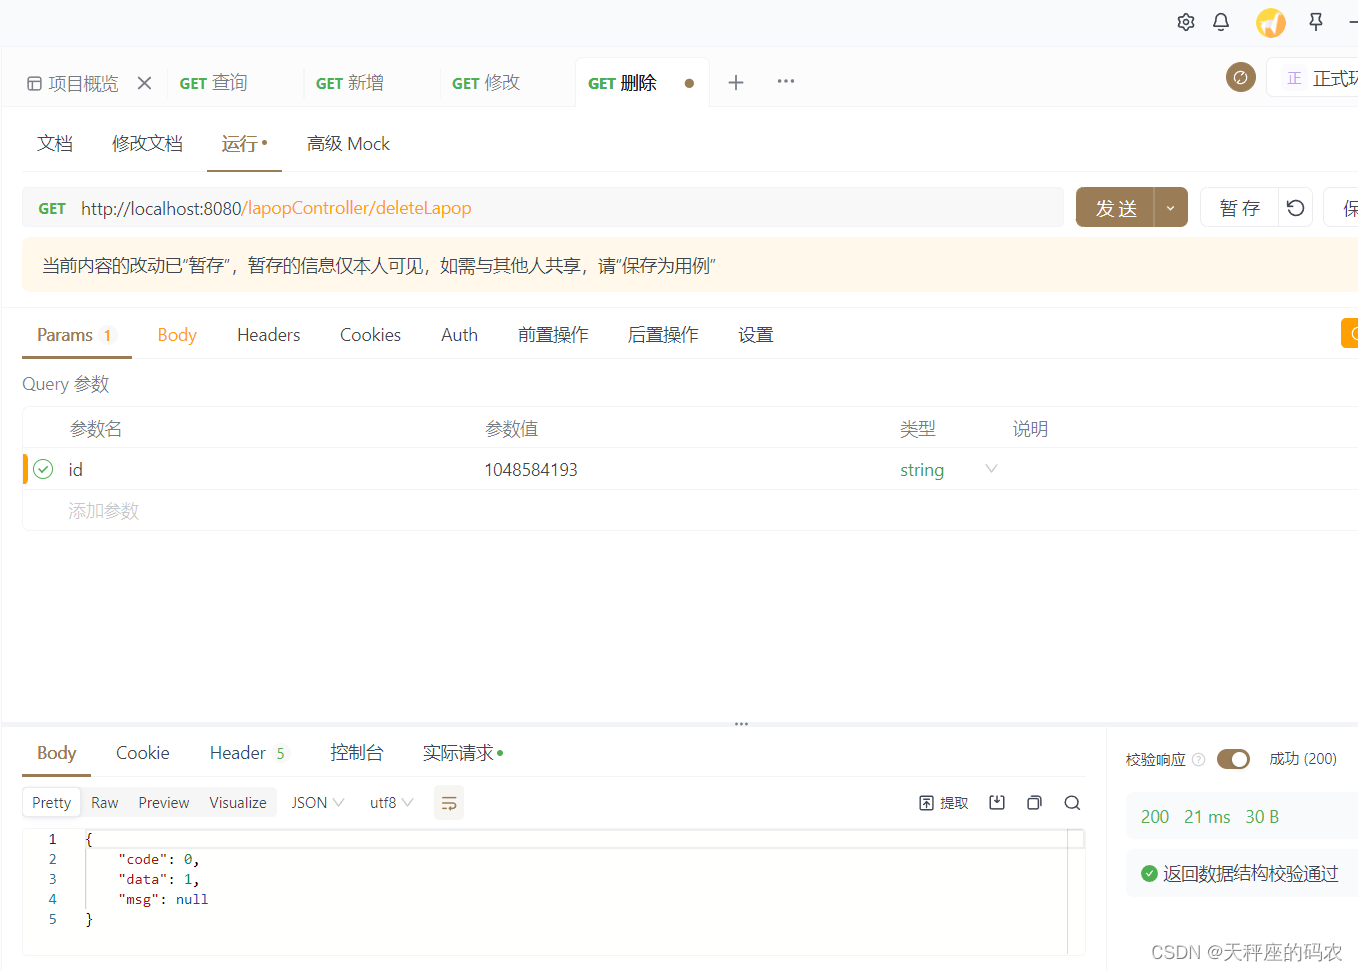Switch to the GET 修改 tab
This screenshot has height=971, width=1358.
486,83
